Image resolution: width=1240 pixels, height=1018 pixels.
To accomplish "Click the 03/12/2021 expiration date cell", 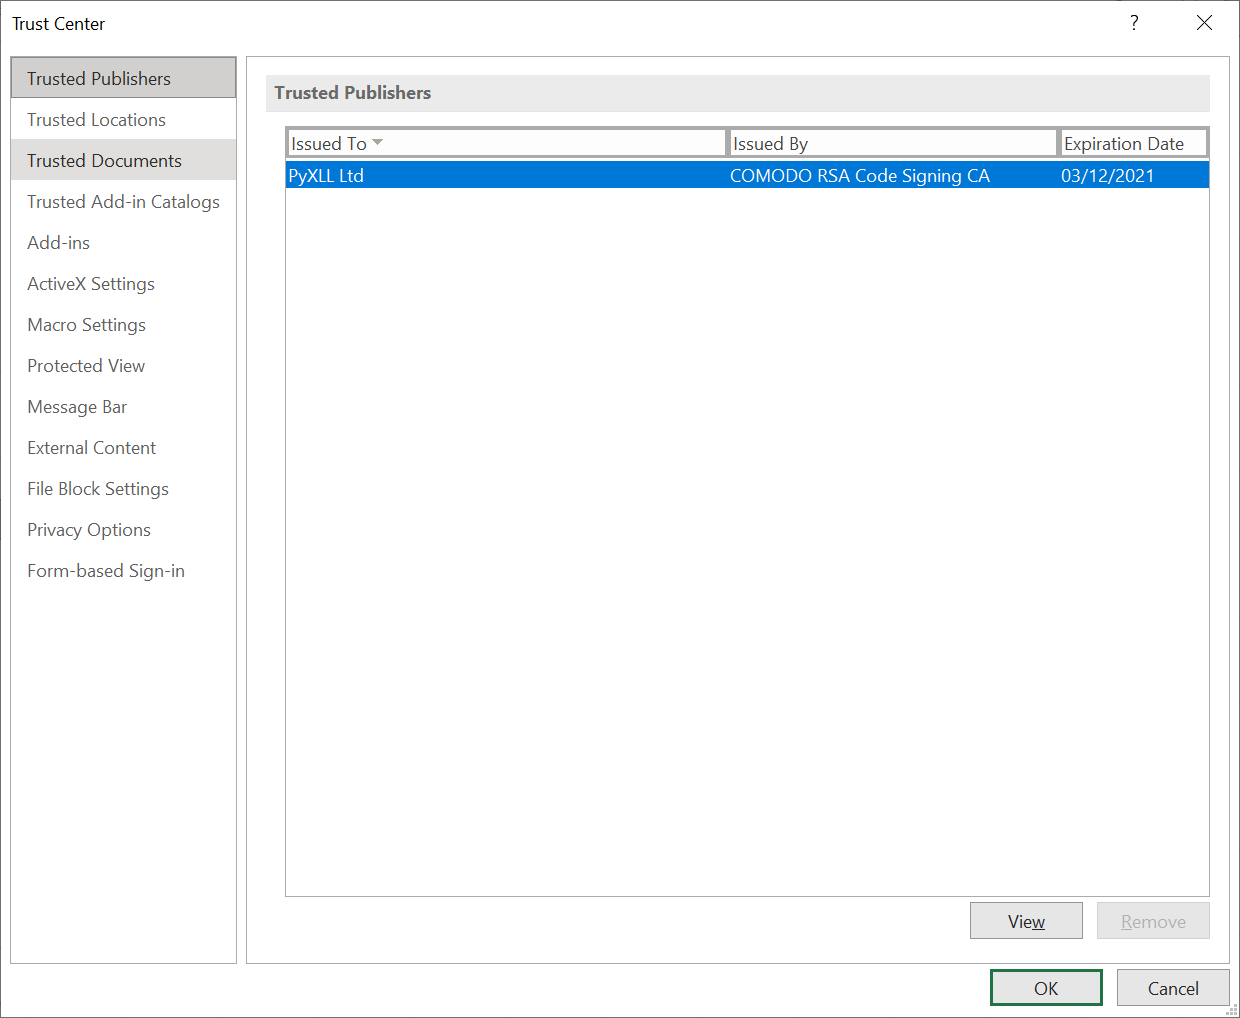I will click(x=1108, y=175).
